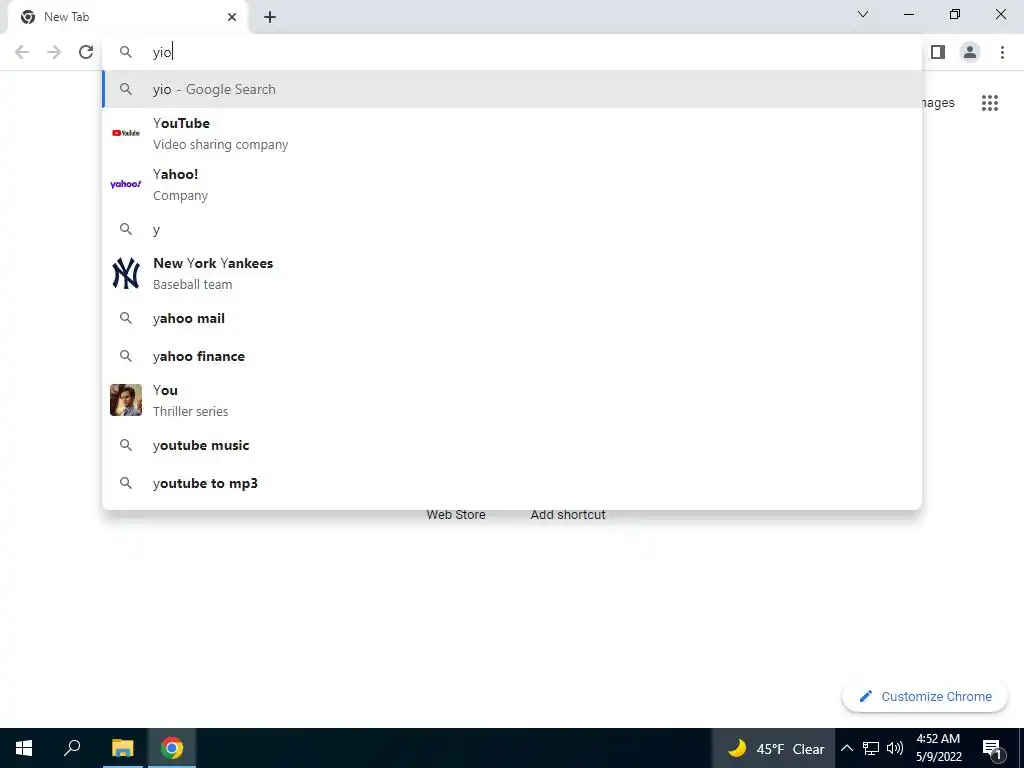Screen dimensions: 1024x768
Task: Open the Web Store shortcut
Action: point(456,515)
